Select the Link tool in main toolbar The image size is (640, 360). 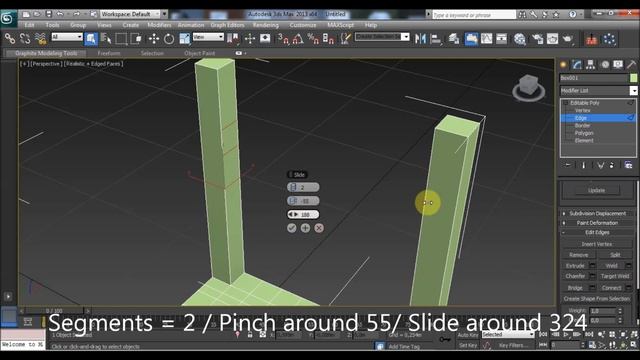pyautogui.click(x=10, y=39)
